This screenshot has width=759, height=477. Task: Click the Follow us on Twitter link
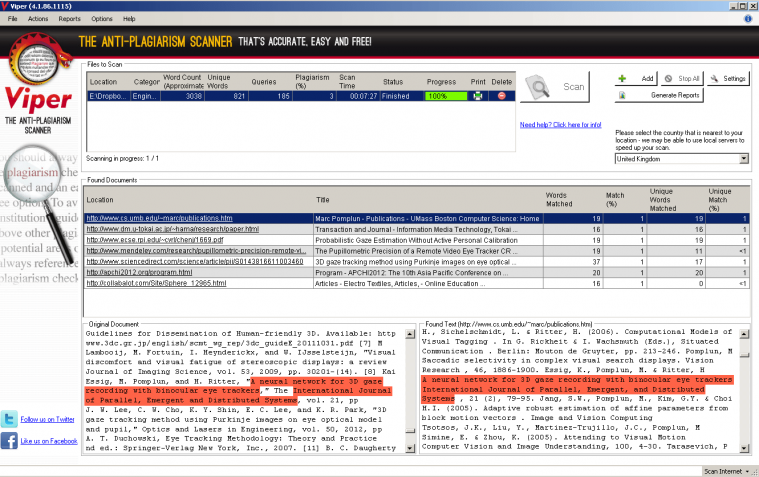click(47, 419)
